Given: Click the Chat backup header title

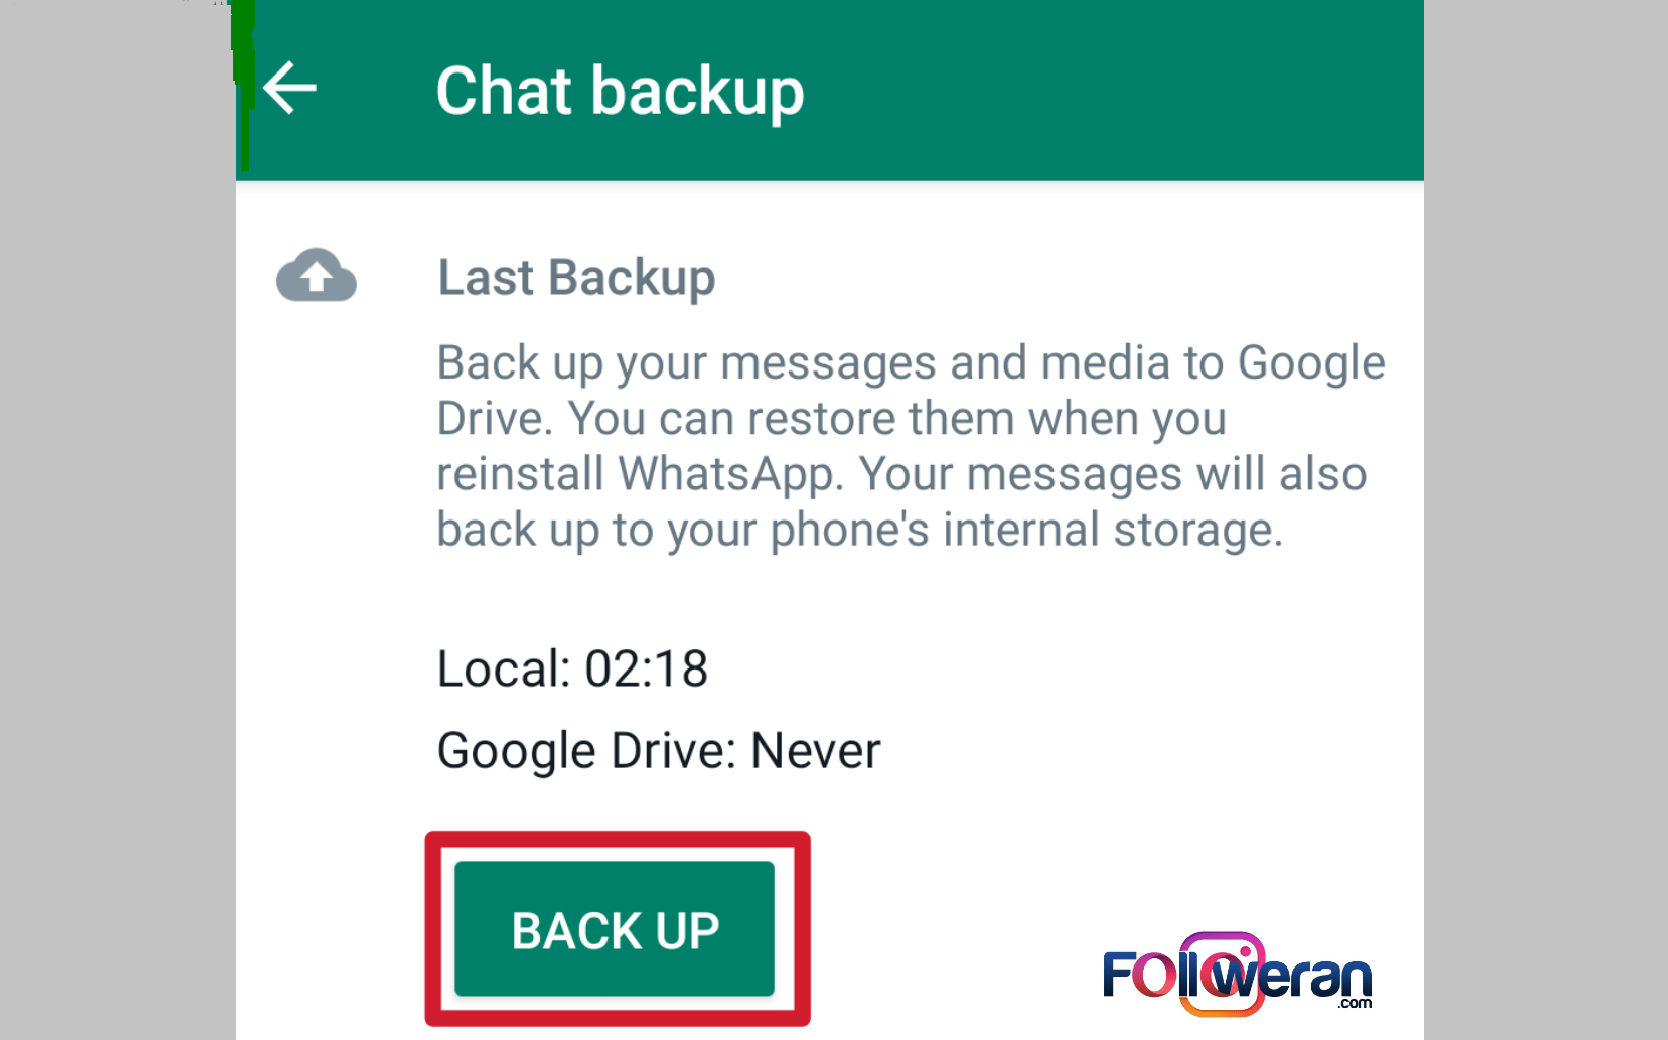Looking at the screenshot, I should point(619,92).
